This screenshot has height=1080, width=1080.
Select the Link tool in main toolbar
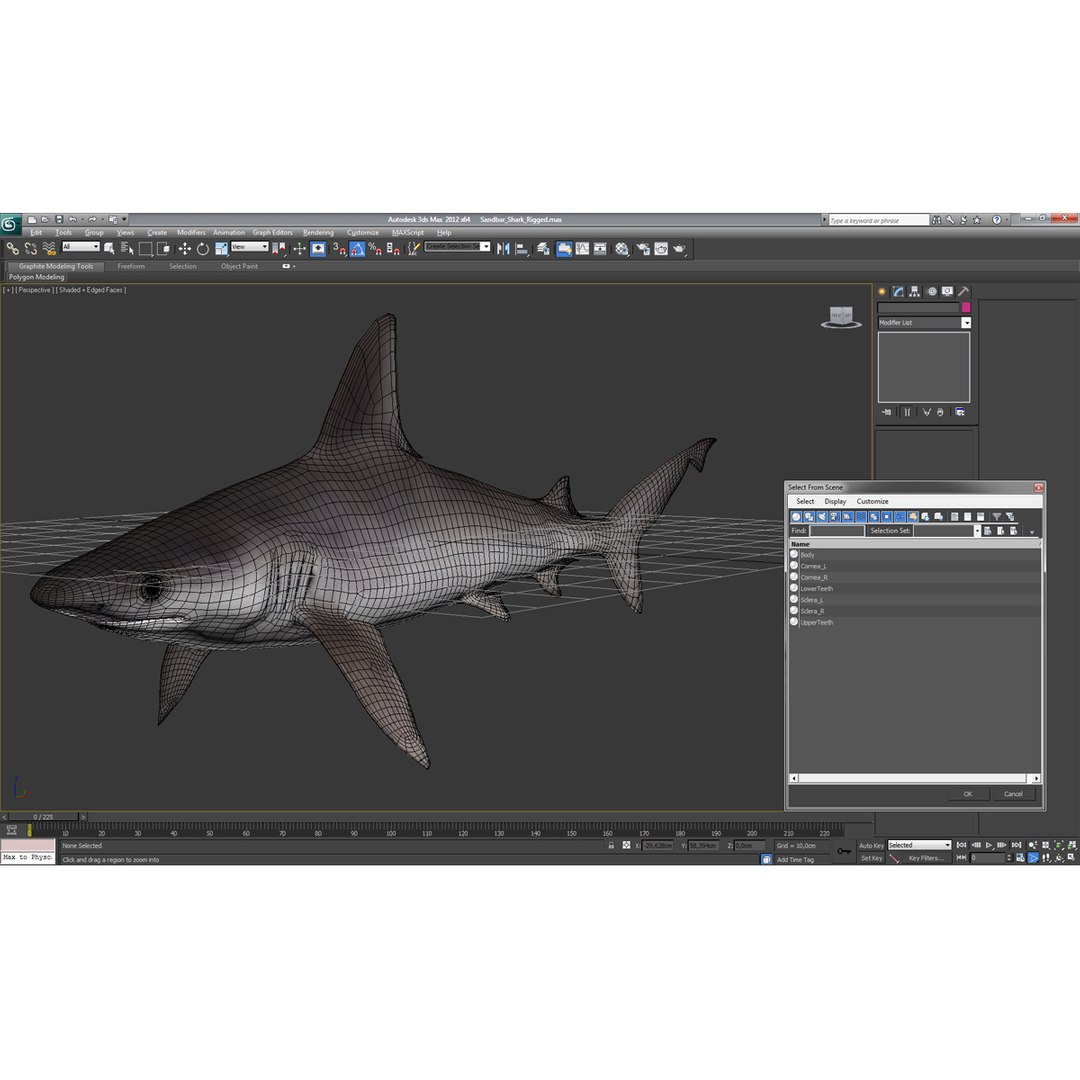[12, 249]
